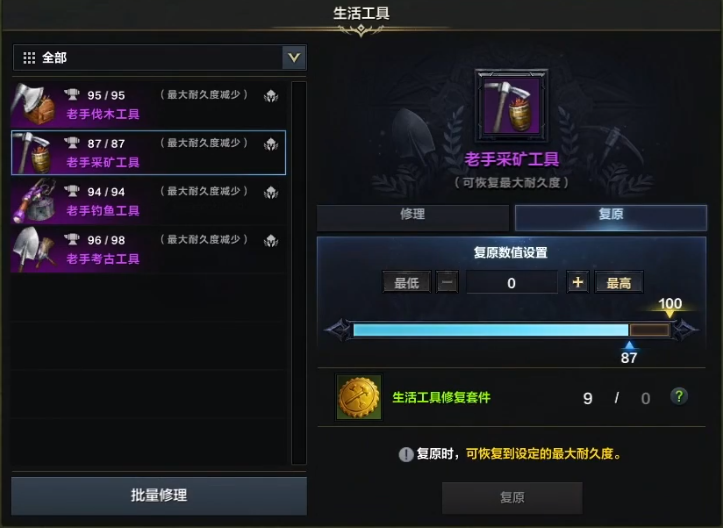This screenshot has height=528, width=723.
Task: Click the durability restore slider bar
Action: (511, 330)
